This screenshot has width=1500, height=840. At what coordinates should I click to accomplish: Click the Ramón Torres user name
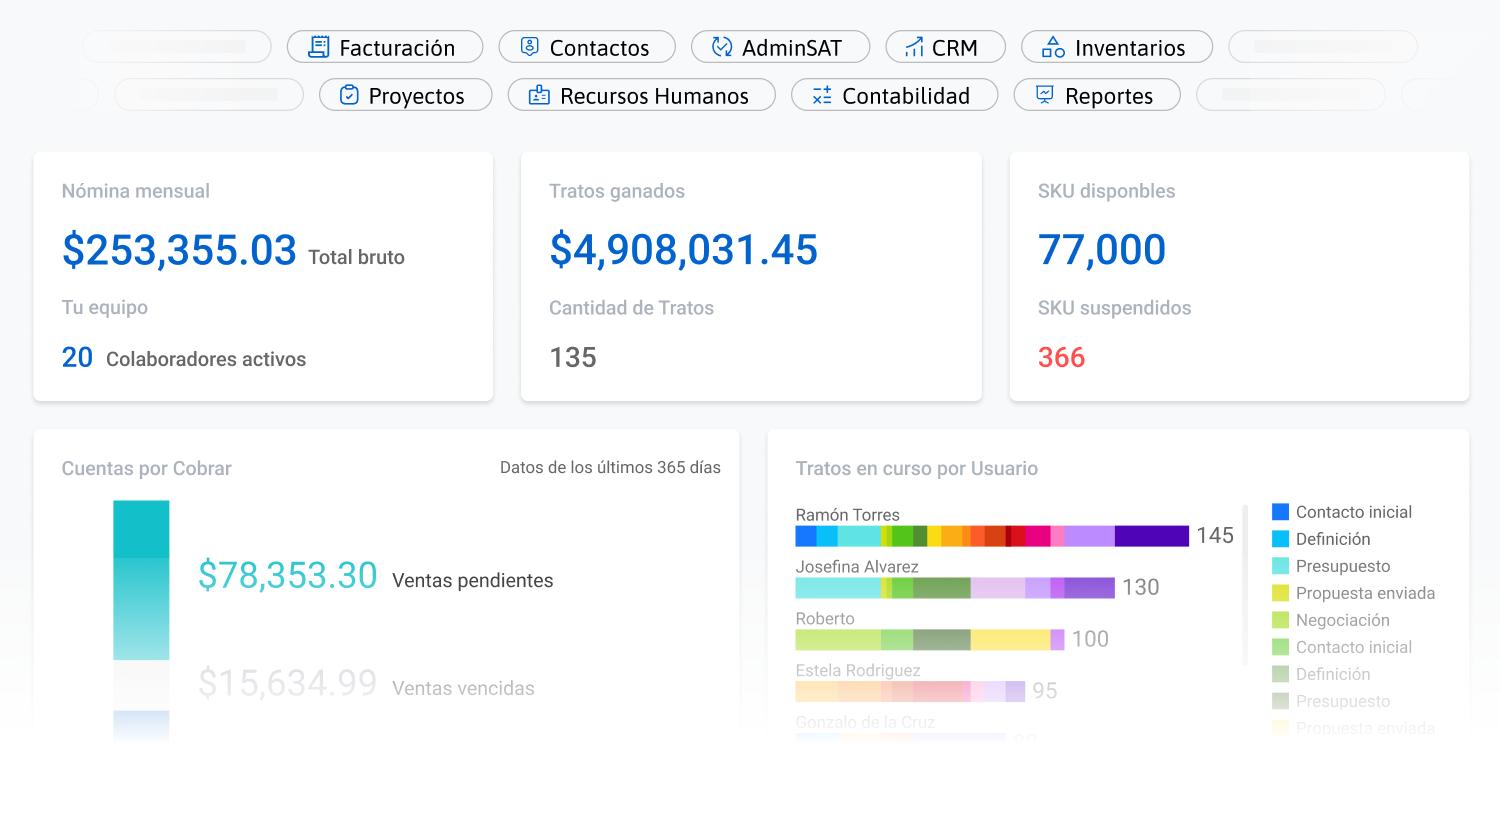(x=848, y=515)
